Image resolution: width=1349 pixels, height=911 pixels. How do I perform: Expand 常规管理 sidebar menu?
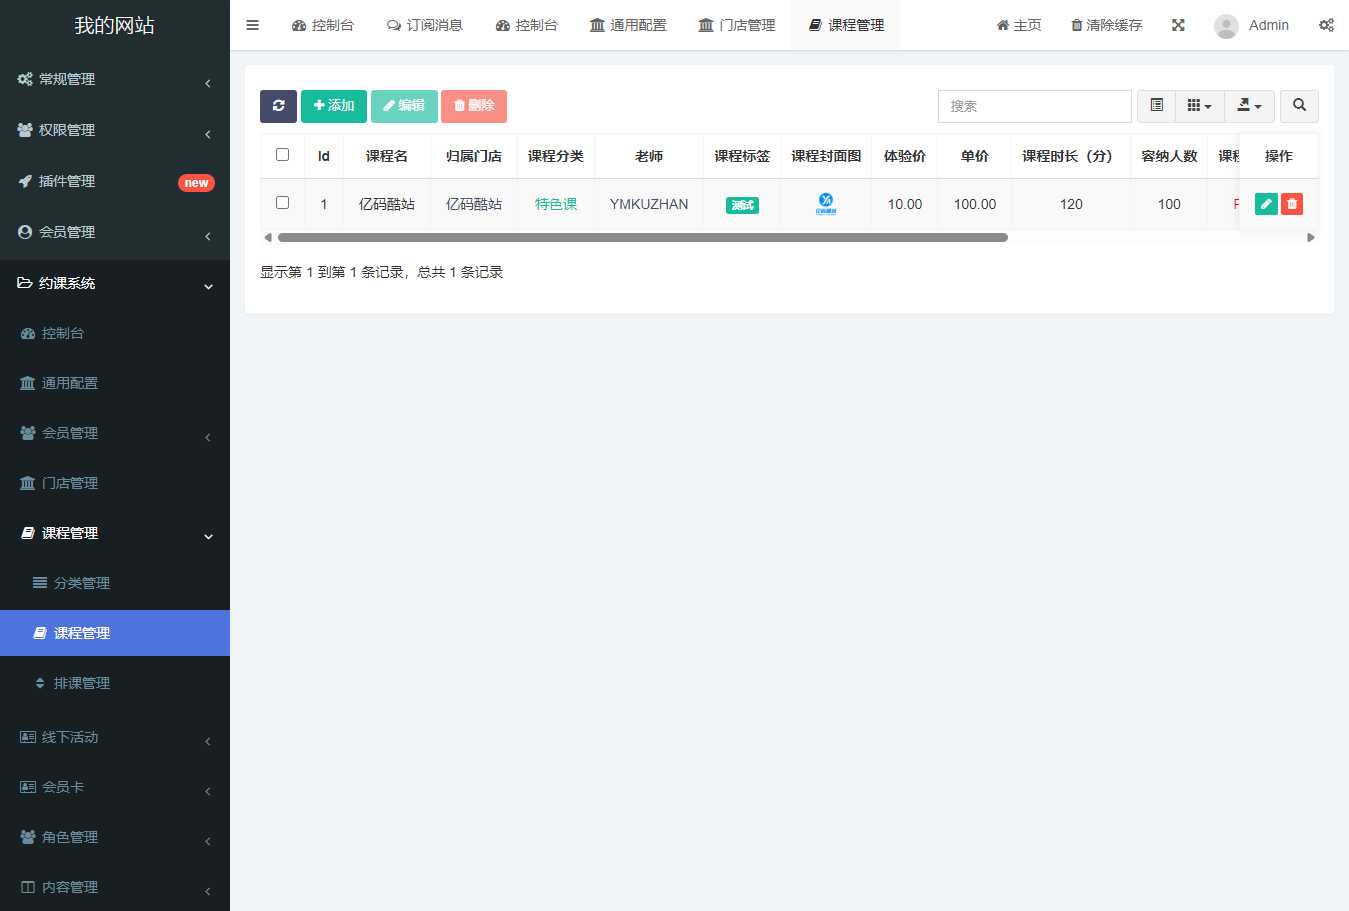(x=115, y=79)
